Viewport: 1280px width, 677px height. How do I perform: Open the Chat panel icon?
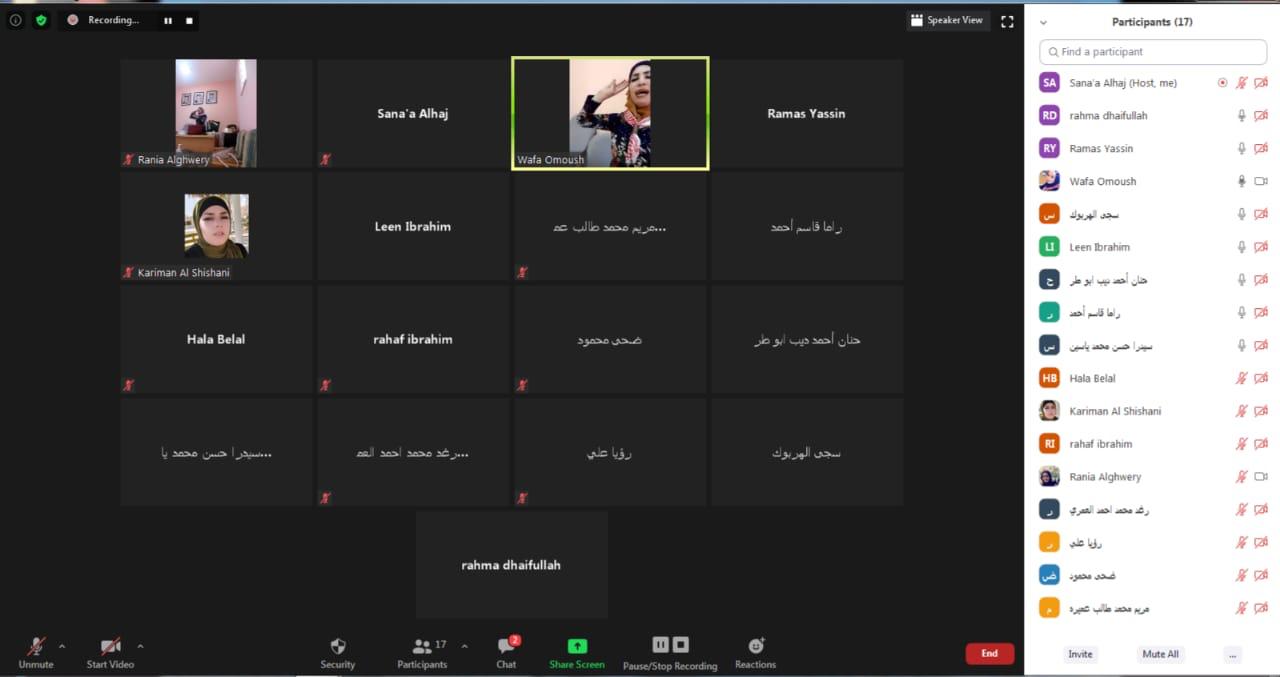click(x=506, y=647)
